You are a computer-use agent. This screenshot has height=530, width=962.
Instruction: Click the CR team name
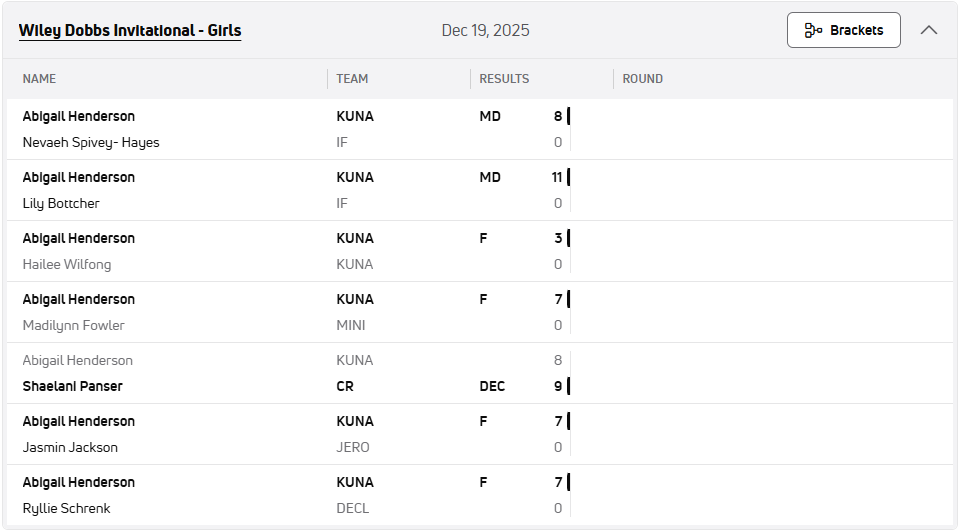pyautogui.click(x=345, y=386)
